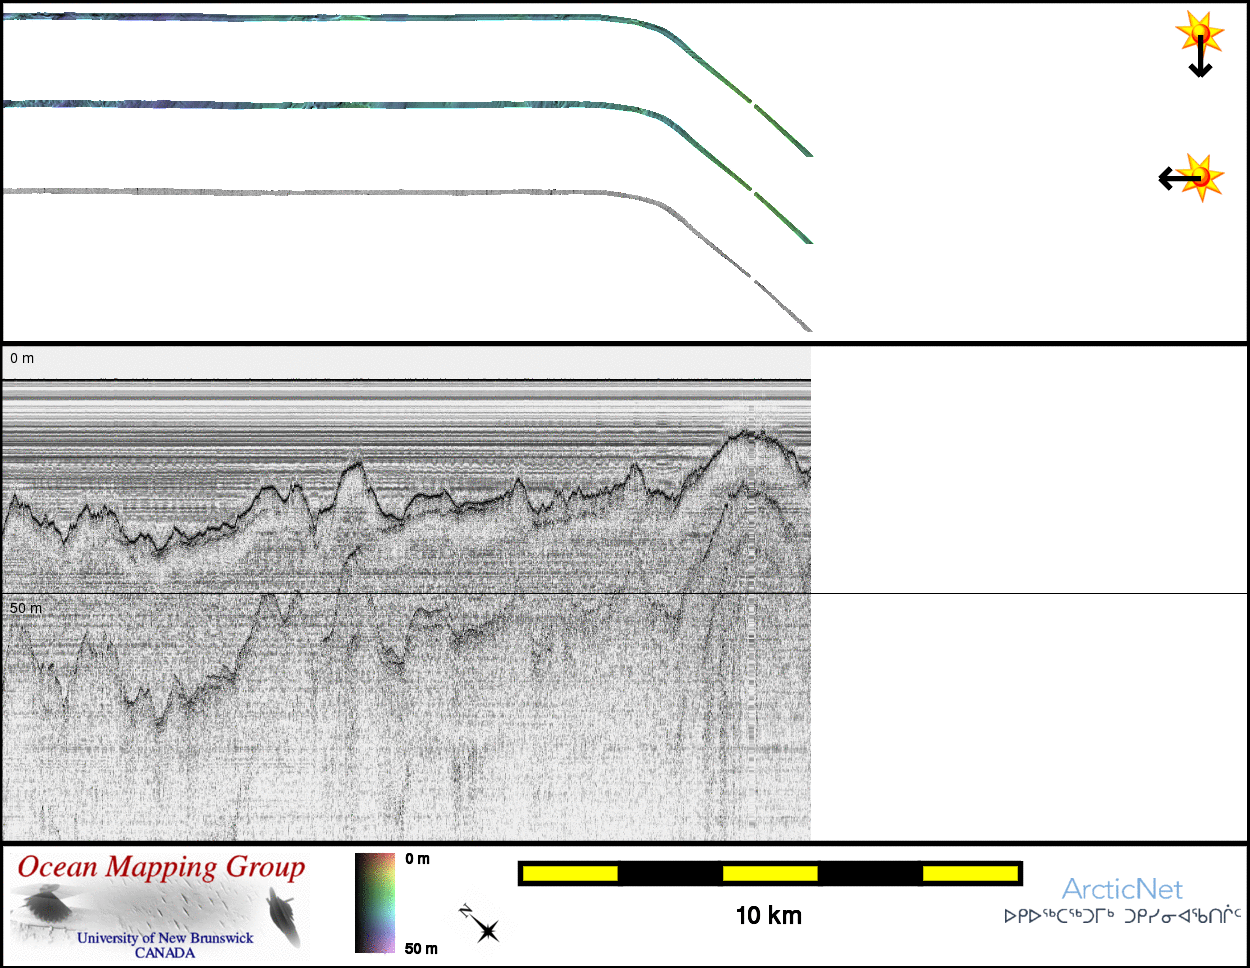Click the black downward arrow below top sun
The image size is (1250, 968).
tap(1200, 62)
